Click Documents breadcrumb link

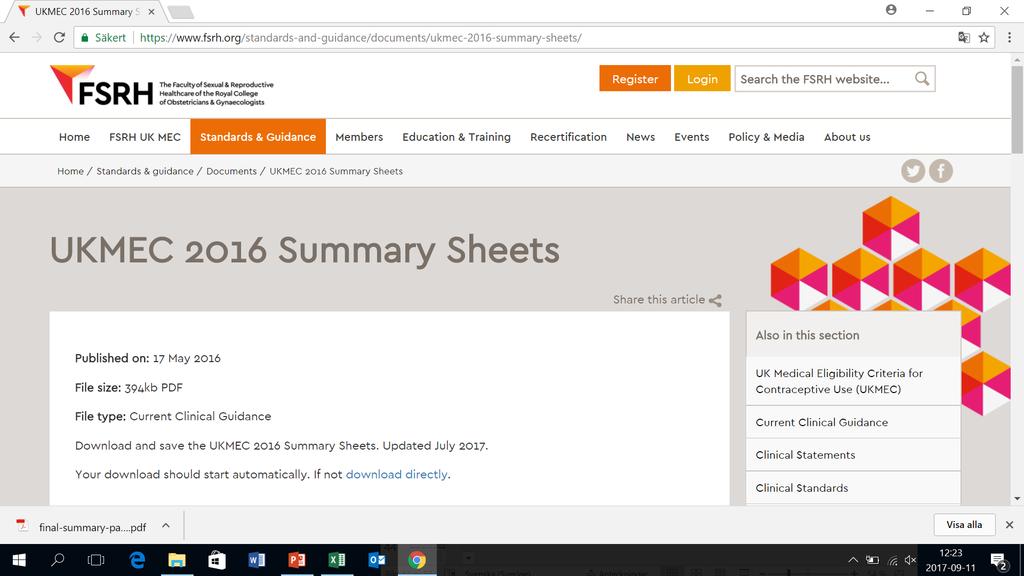(231, 171)
